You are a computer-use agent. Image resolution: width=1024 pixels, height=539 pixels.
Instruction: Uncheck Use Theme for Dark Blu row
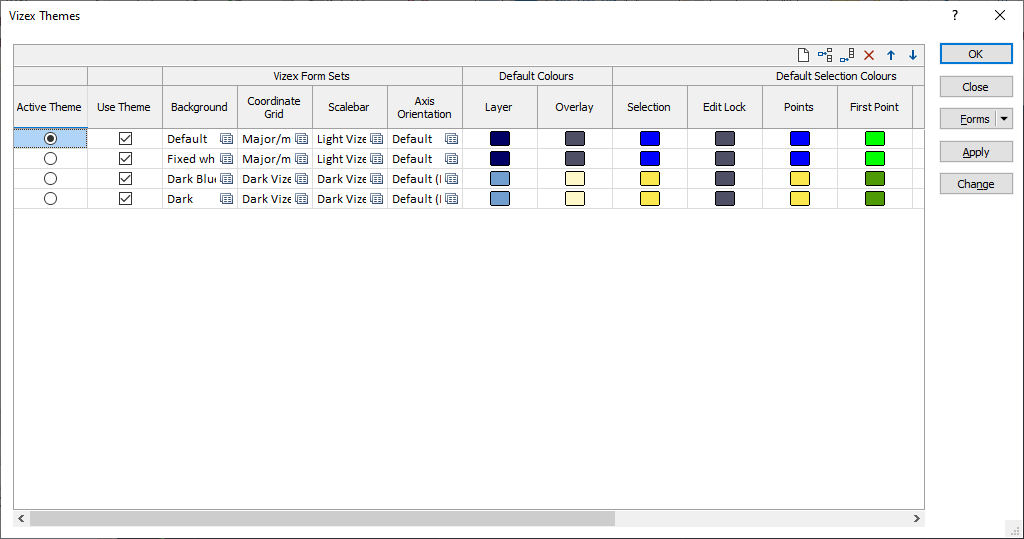125,178
